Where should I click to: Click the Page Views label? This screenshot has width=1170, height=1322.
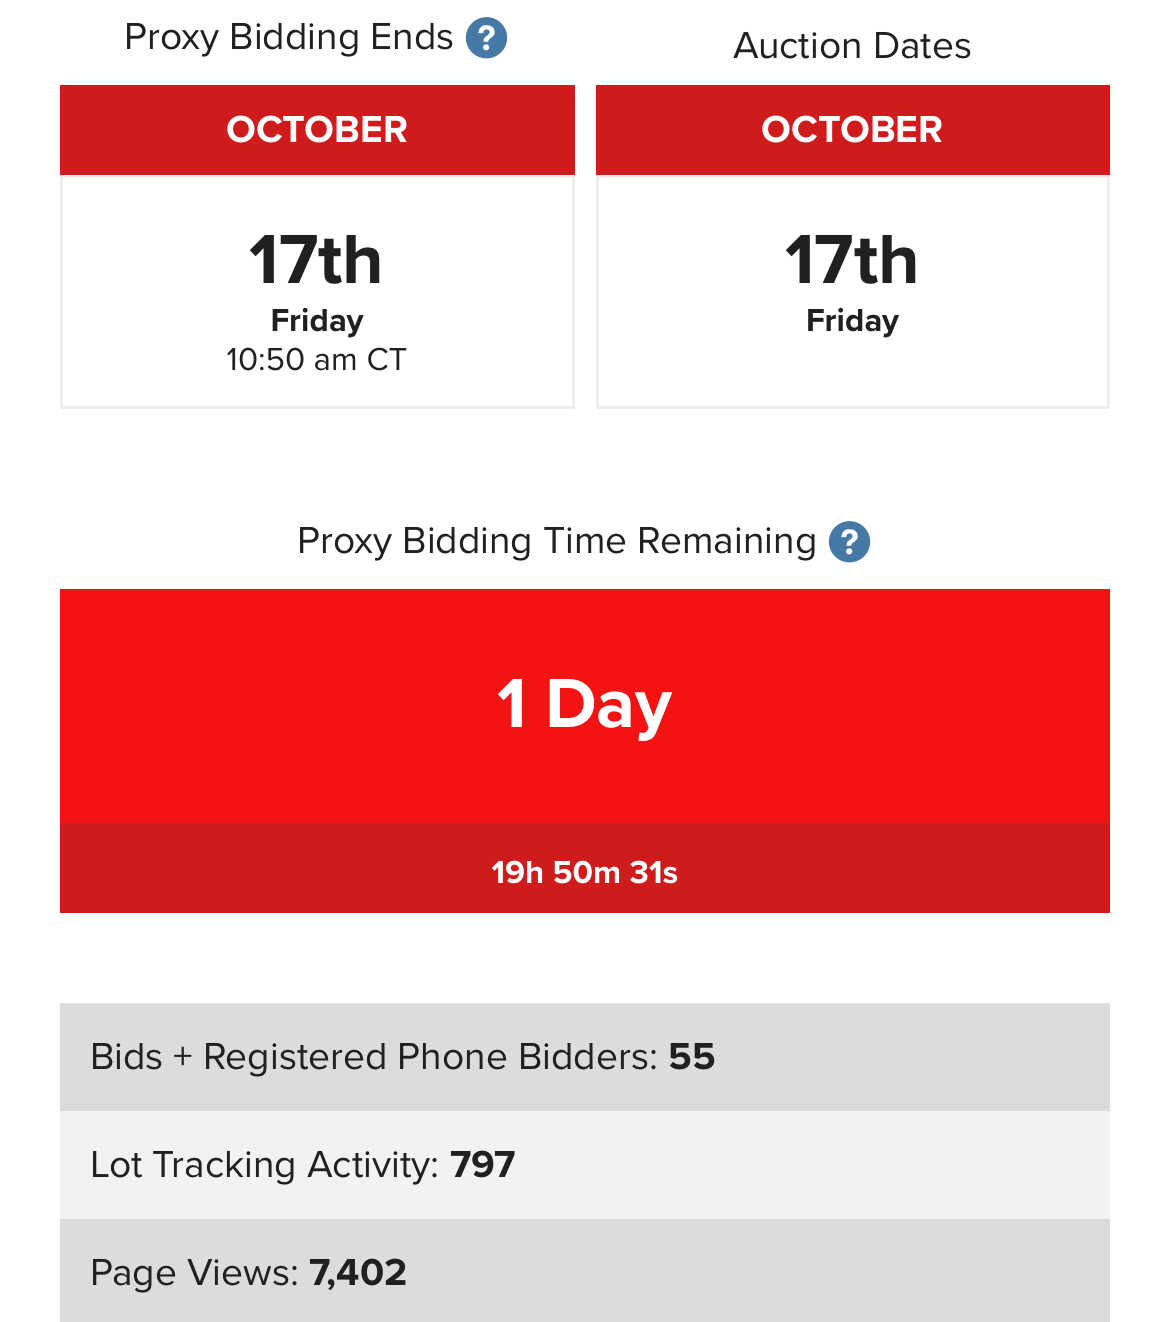tap(194, 1273)
